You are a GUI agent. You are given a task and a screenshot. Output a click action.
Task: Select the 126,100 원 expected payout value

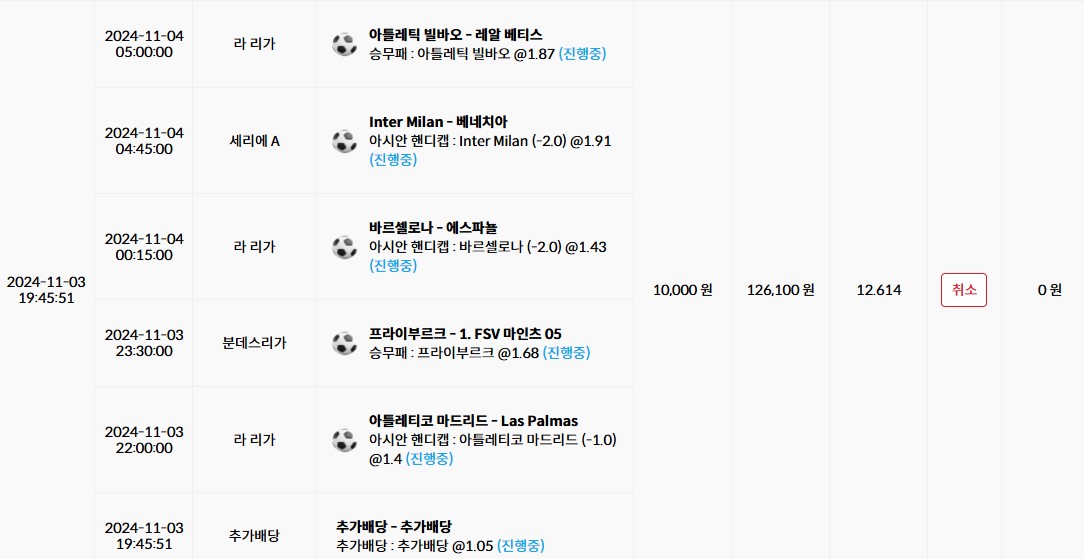pyautogui.click(x=780, y=290)
